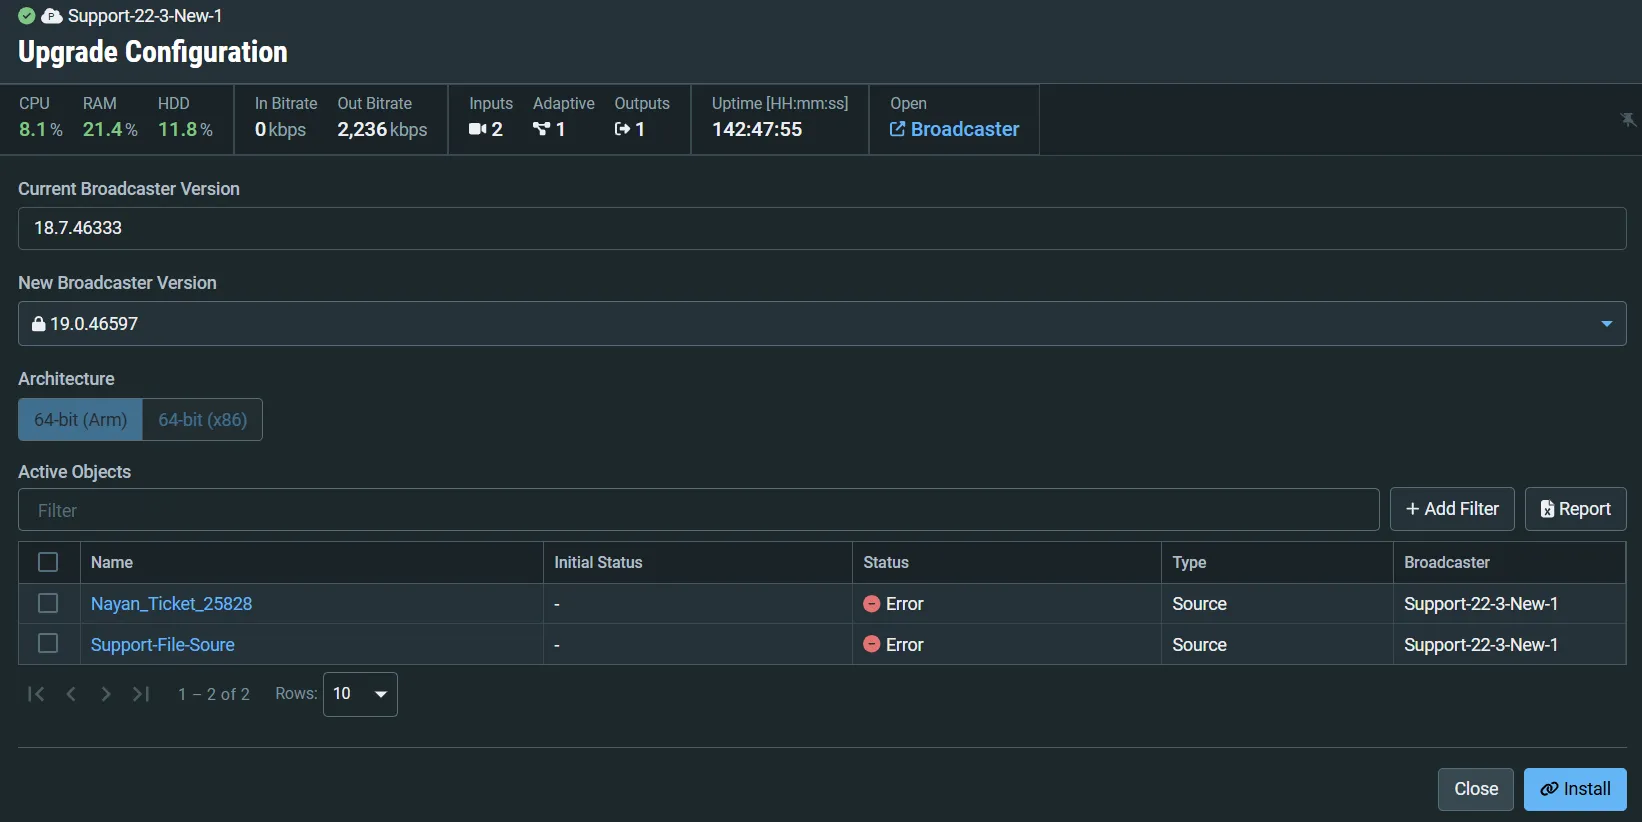Open the New Broadcaster Version dropdown
Screen dimensions: 1642x822
point(822,324)
